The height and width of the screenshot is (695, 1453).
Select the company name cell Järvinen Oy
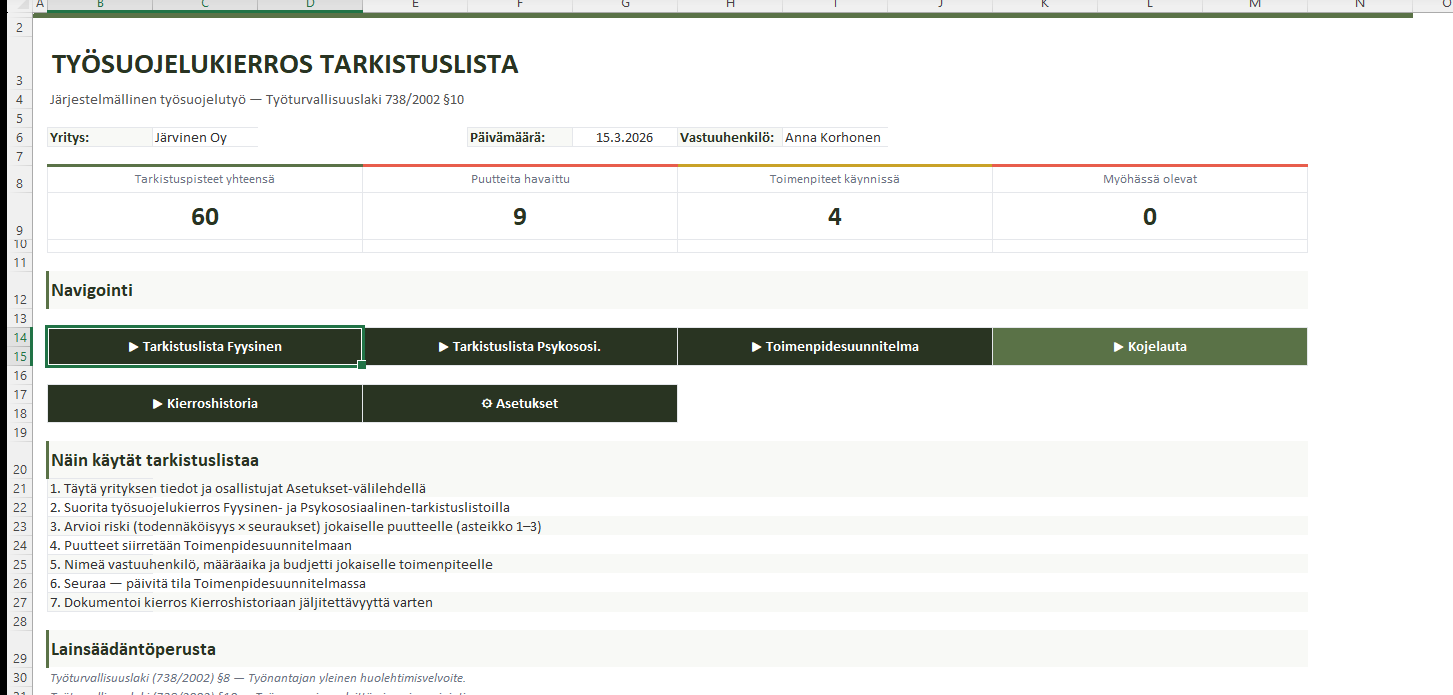click(205, 138)
